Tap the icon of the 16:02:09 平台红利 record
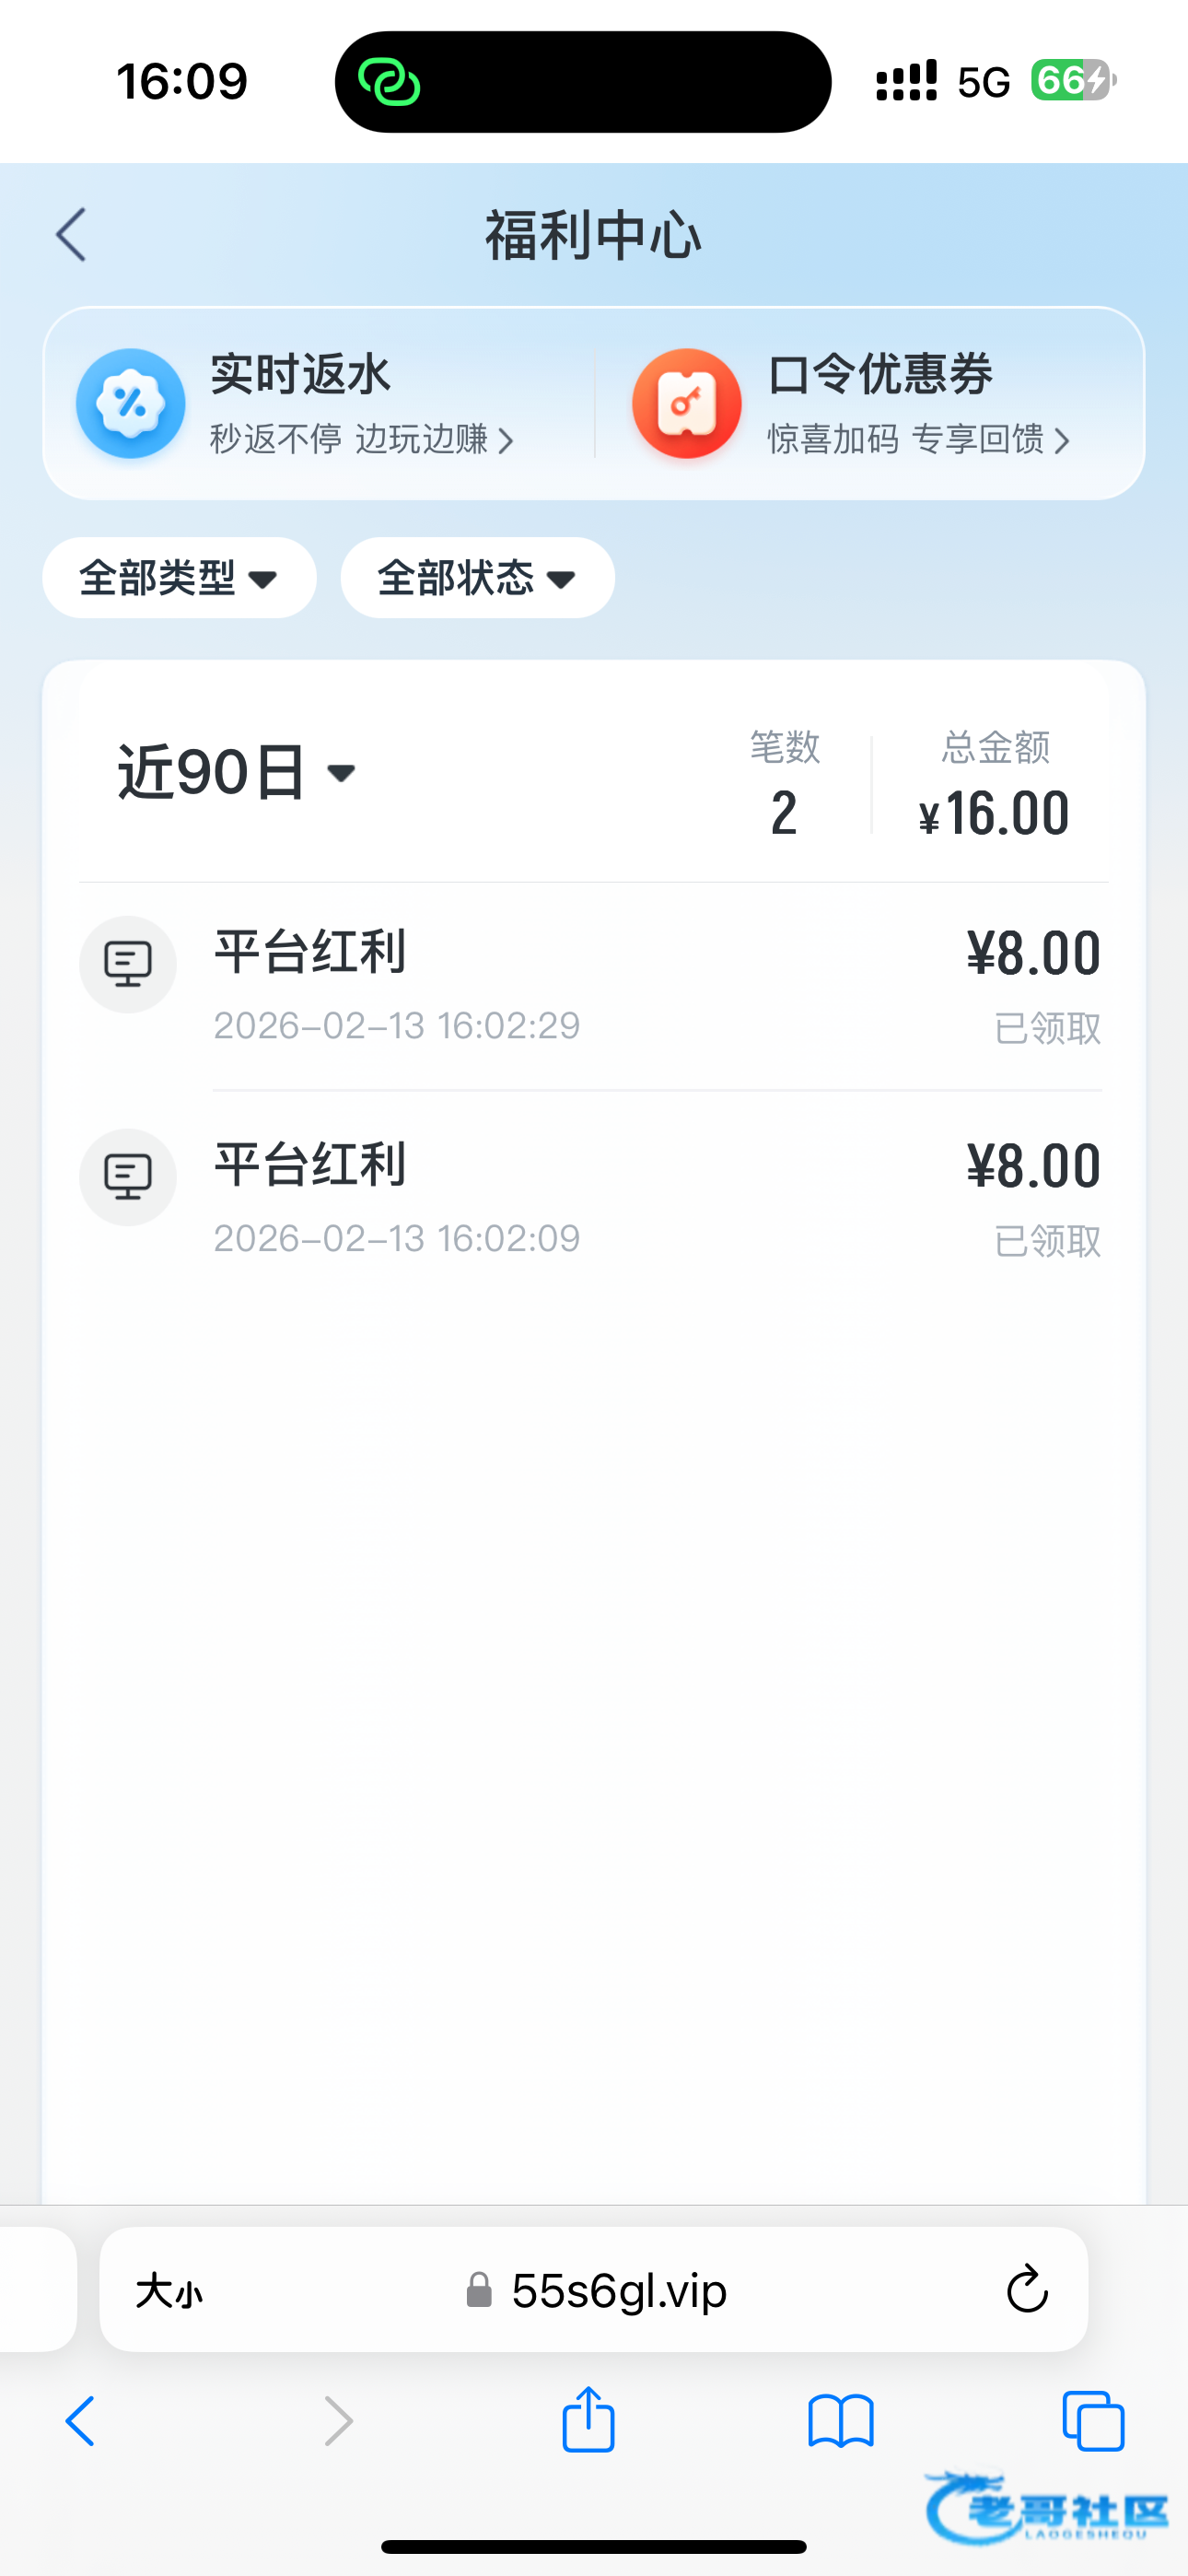This screenshot has height=2576, width=1188. (x=128, y=1177)
